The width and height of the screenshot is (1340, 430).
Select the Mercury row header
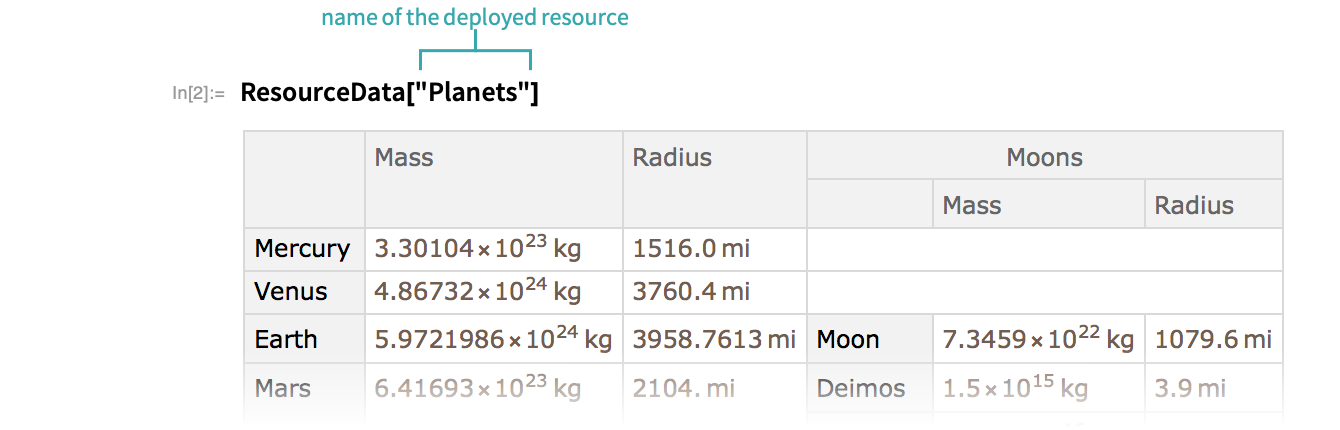302,249
